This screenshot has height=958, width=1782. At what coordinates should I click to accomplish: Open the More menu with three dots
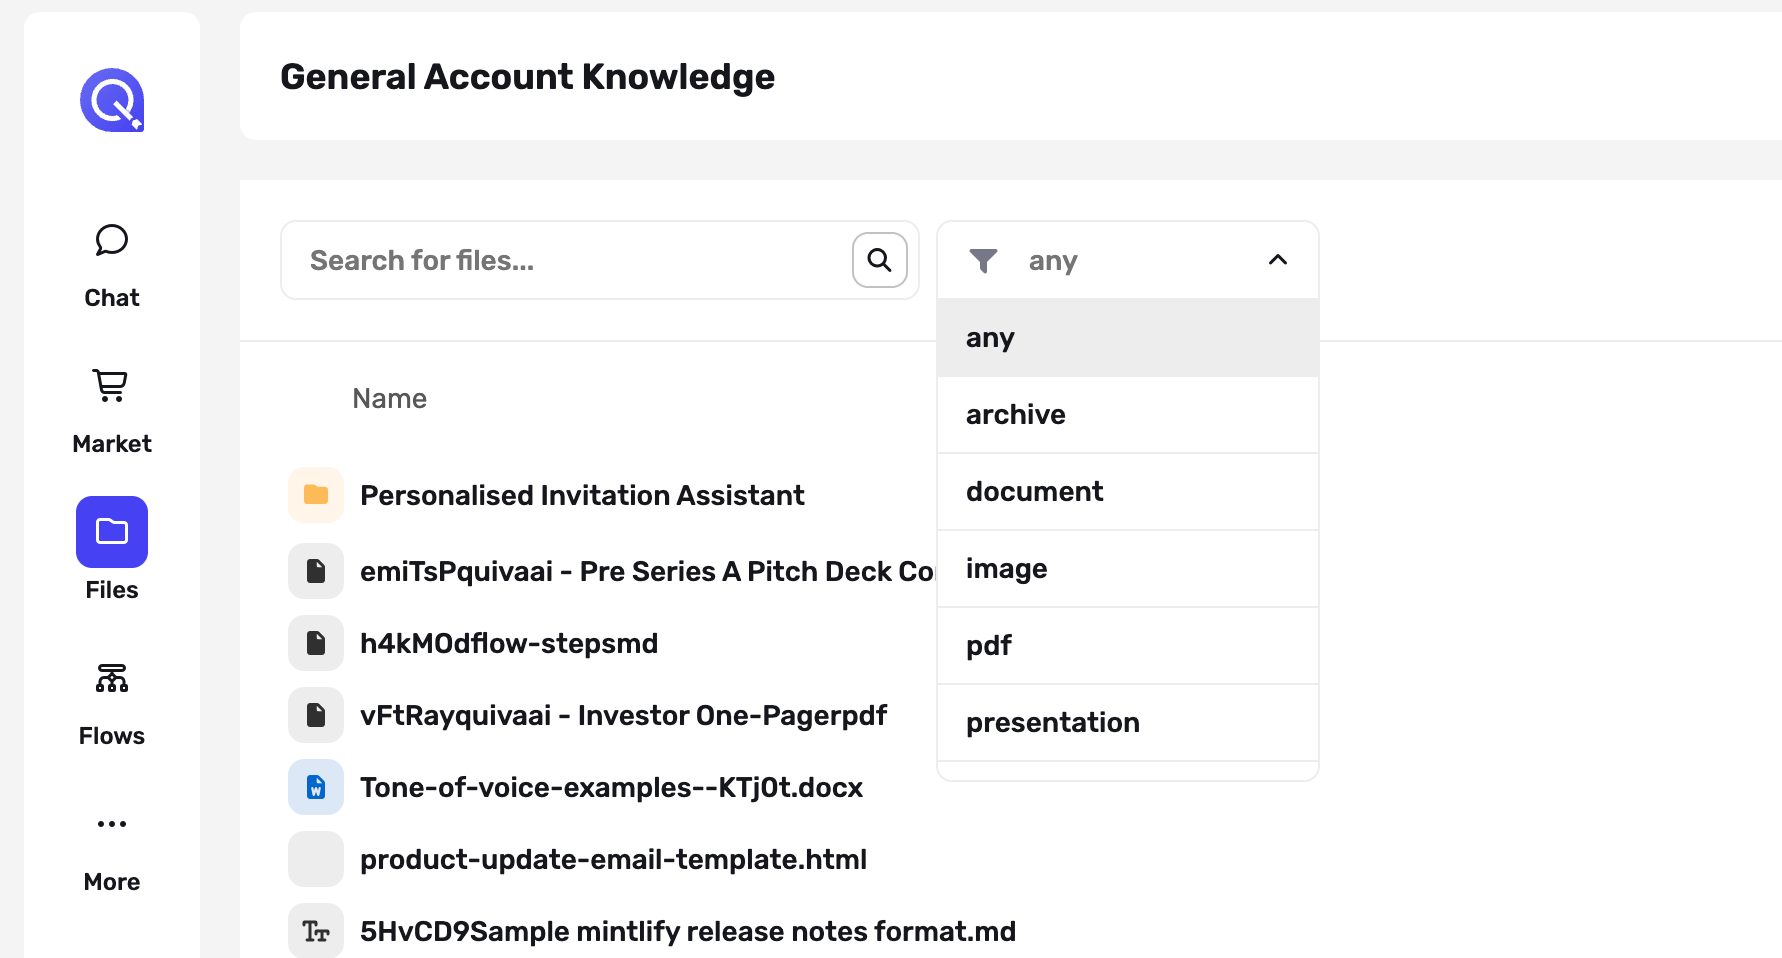tap(112, 824)
